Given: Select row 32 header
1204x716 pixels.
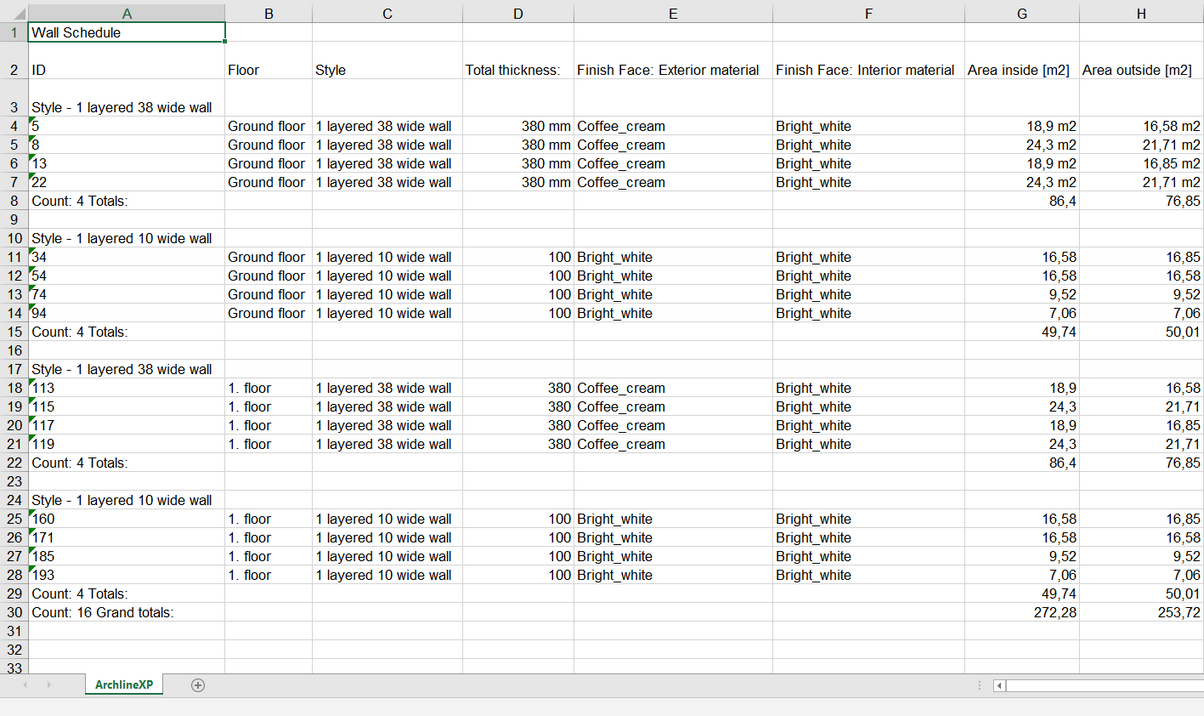Looking at the screenshot, I should [x=14, y=649].
